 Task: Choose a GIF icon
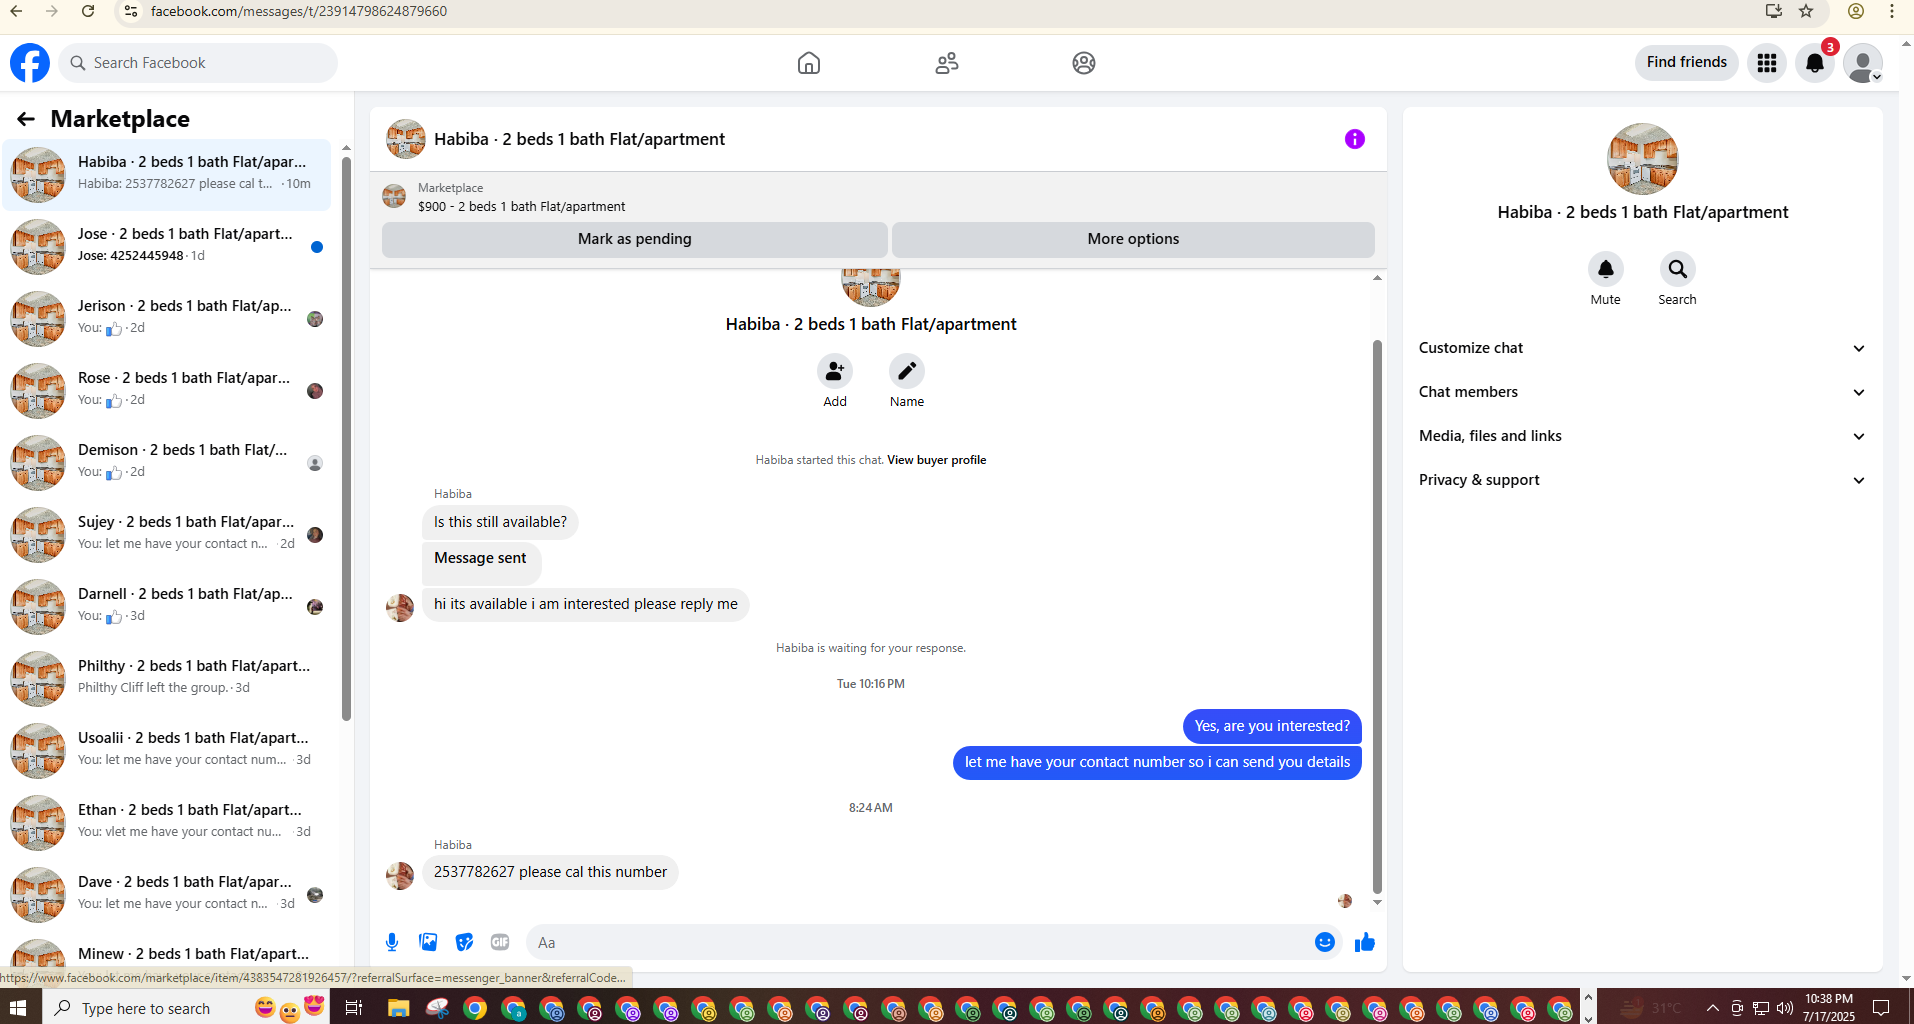coord(500,942)
